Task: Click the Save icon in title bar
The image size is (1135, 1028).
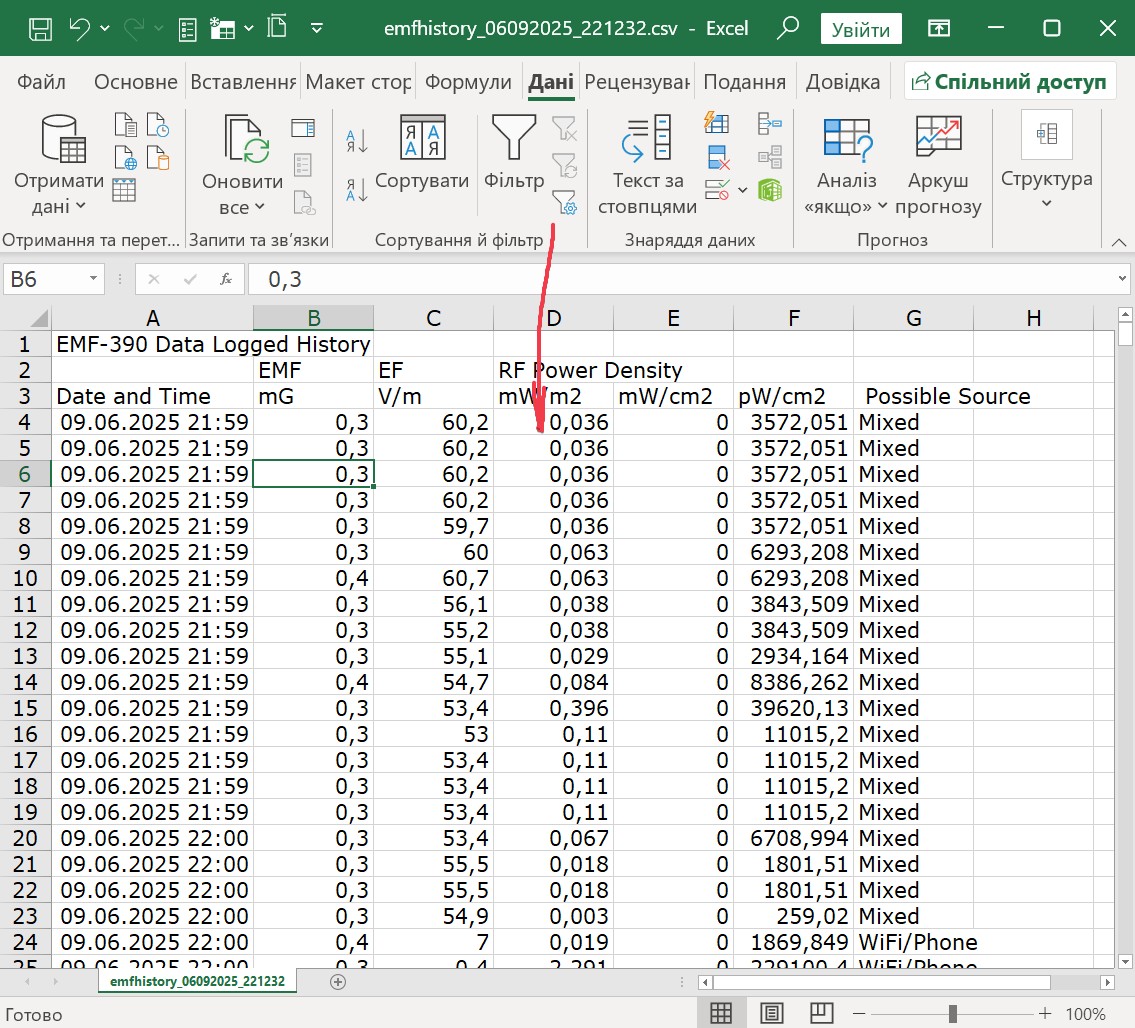Action: tap(41, 28)
